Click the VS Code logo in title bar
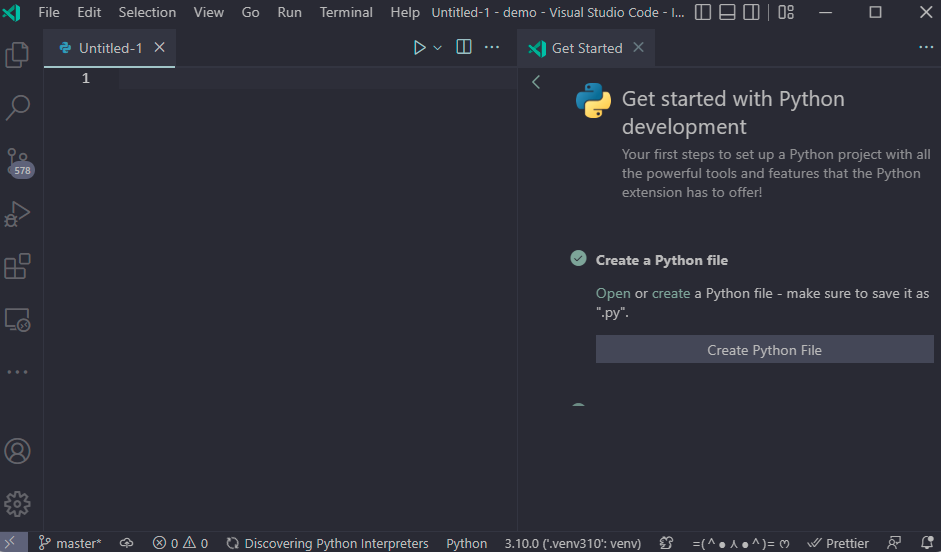 point(11,12)
